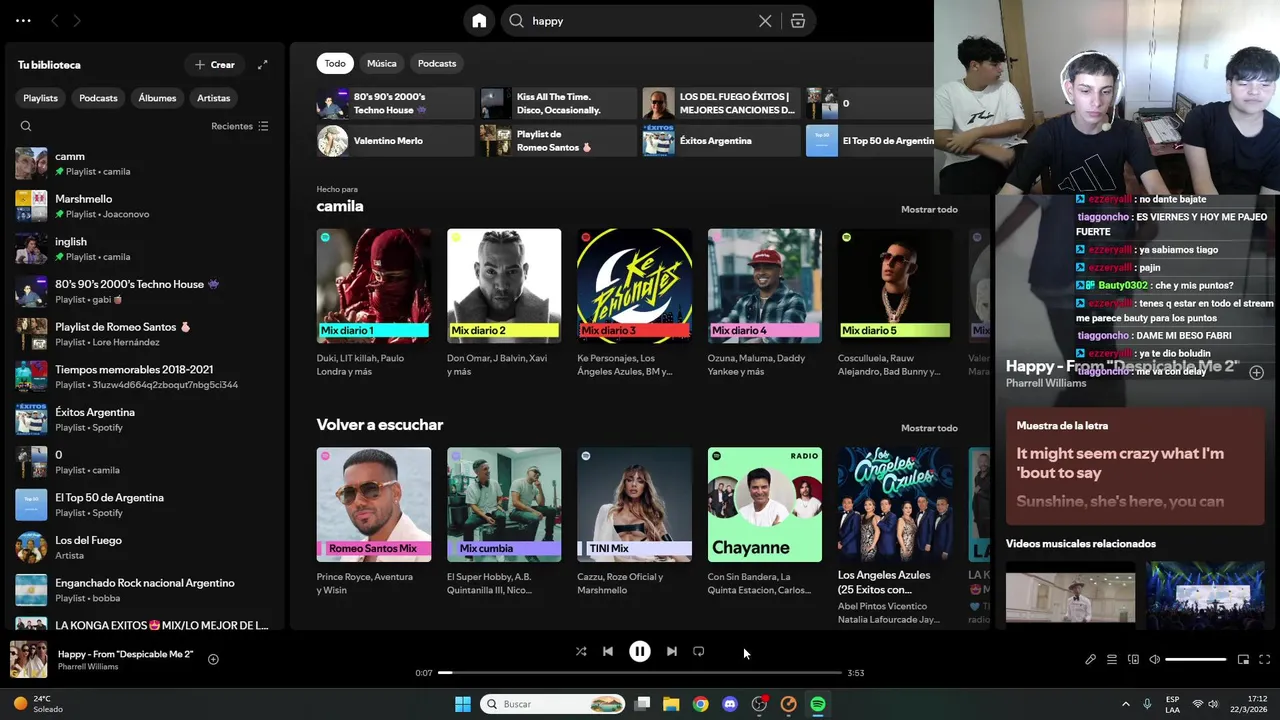
Task: Open Chrome from the taskbar
Action: (x=700, y=704)
